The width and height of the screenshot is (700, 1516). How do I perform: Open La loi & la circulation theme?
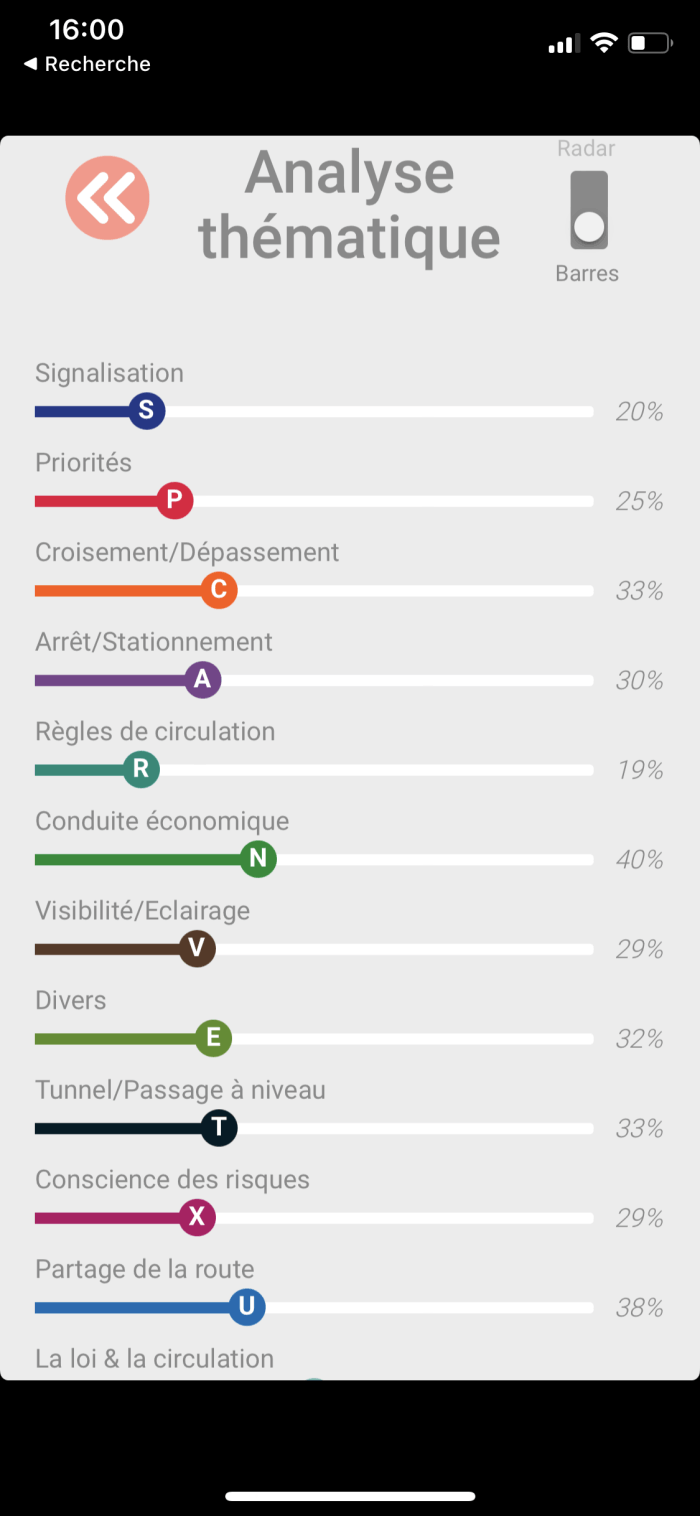(154, 1359)
